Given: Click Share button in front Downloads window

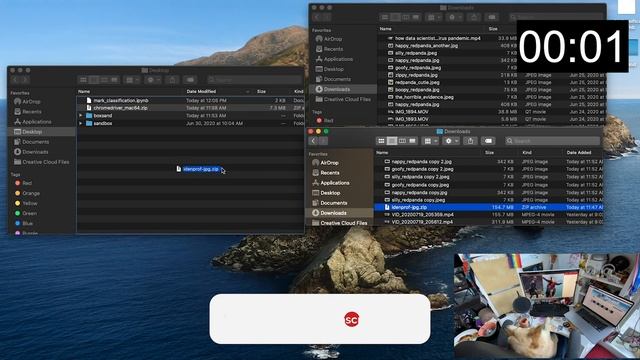Looking at the screenshot, I should pos(470,141).
